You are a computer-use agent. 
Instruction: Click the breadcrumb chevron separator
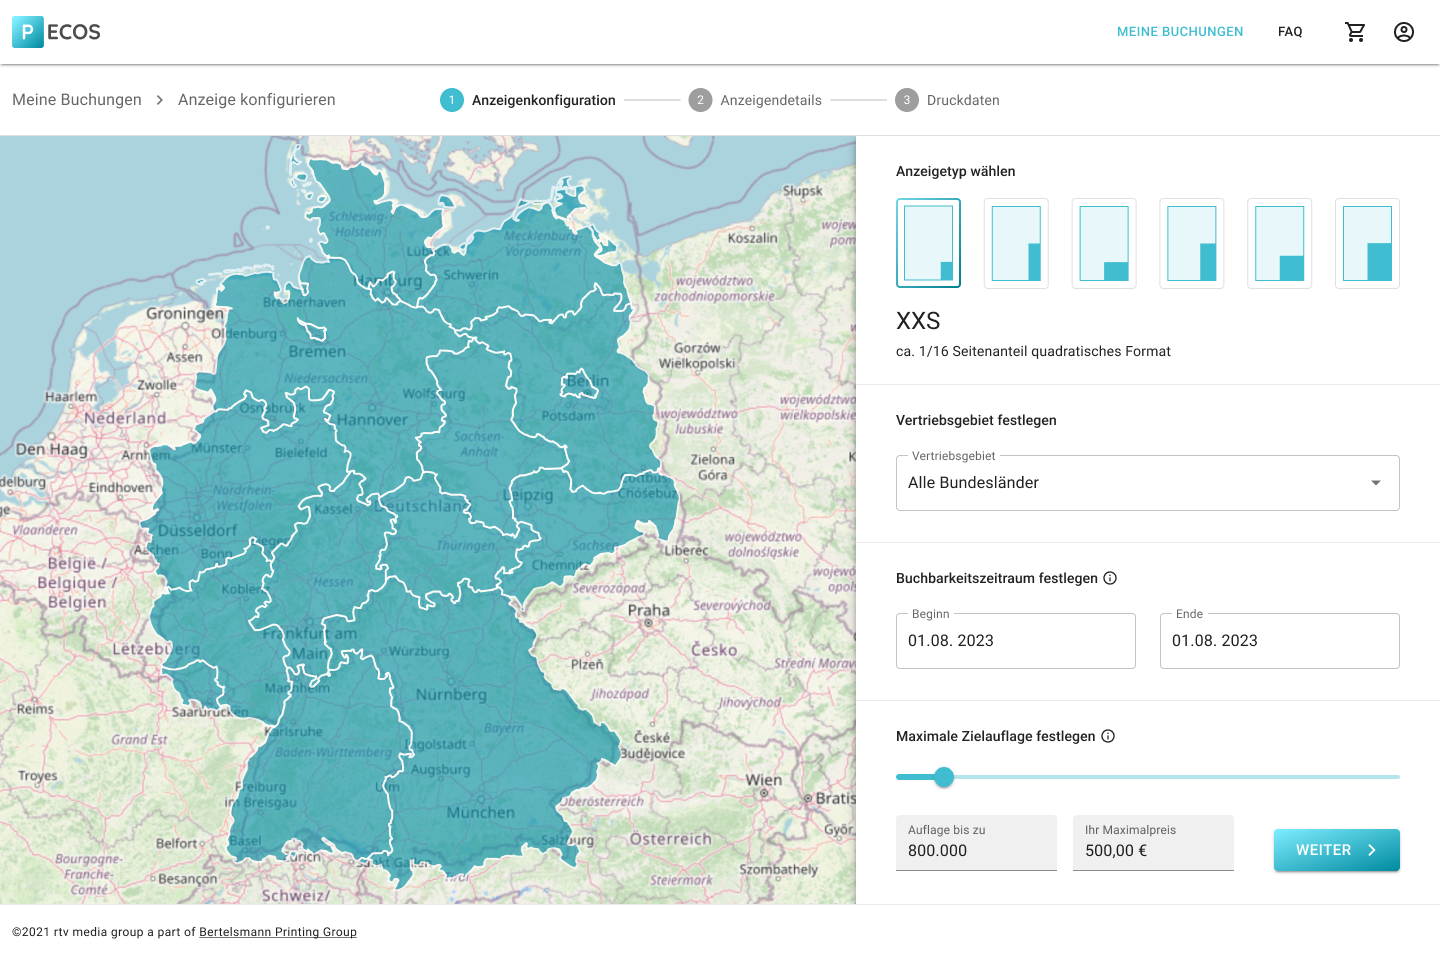click(160, 100)
